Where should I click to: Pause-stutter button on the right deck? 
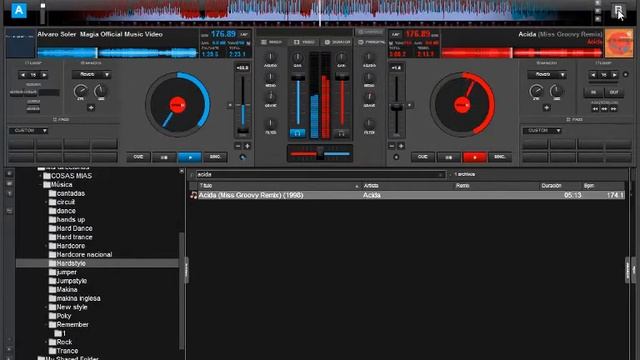coord(449,157)
